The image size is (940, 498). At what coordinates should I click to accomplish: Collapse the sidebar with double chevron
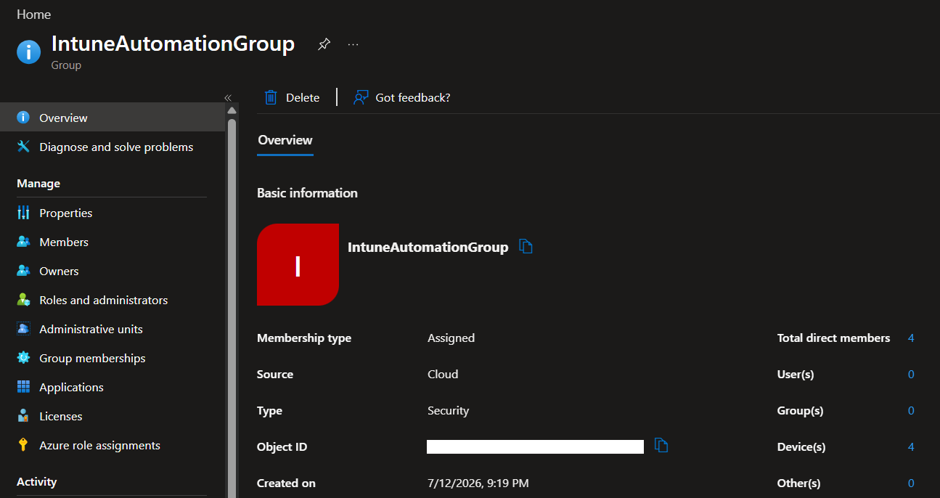point(228,98)
